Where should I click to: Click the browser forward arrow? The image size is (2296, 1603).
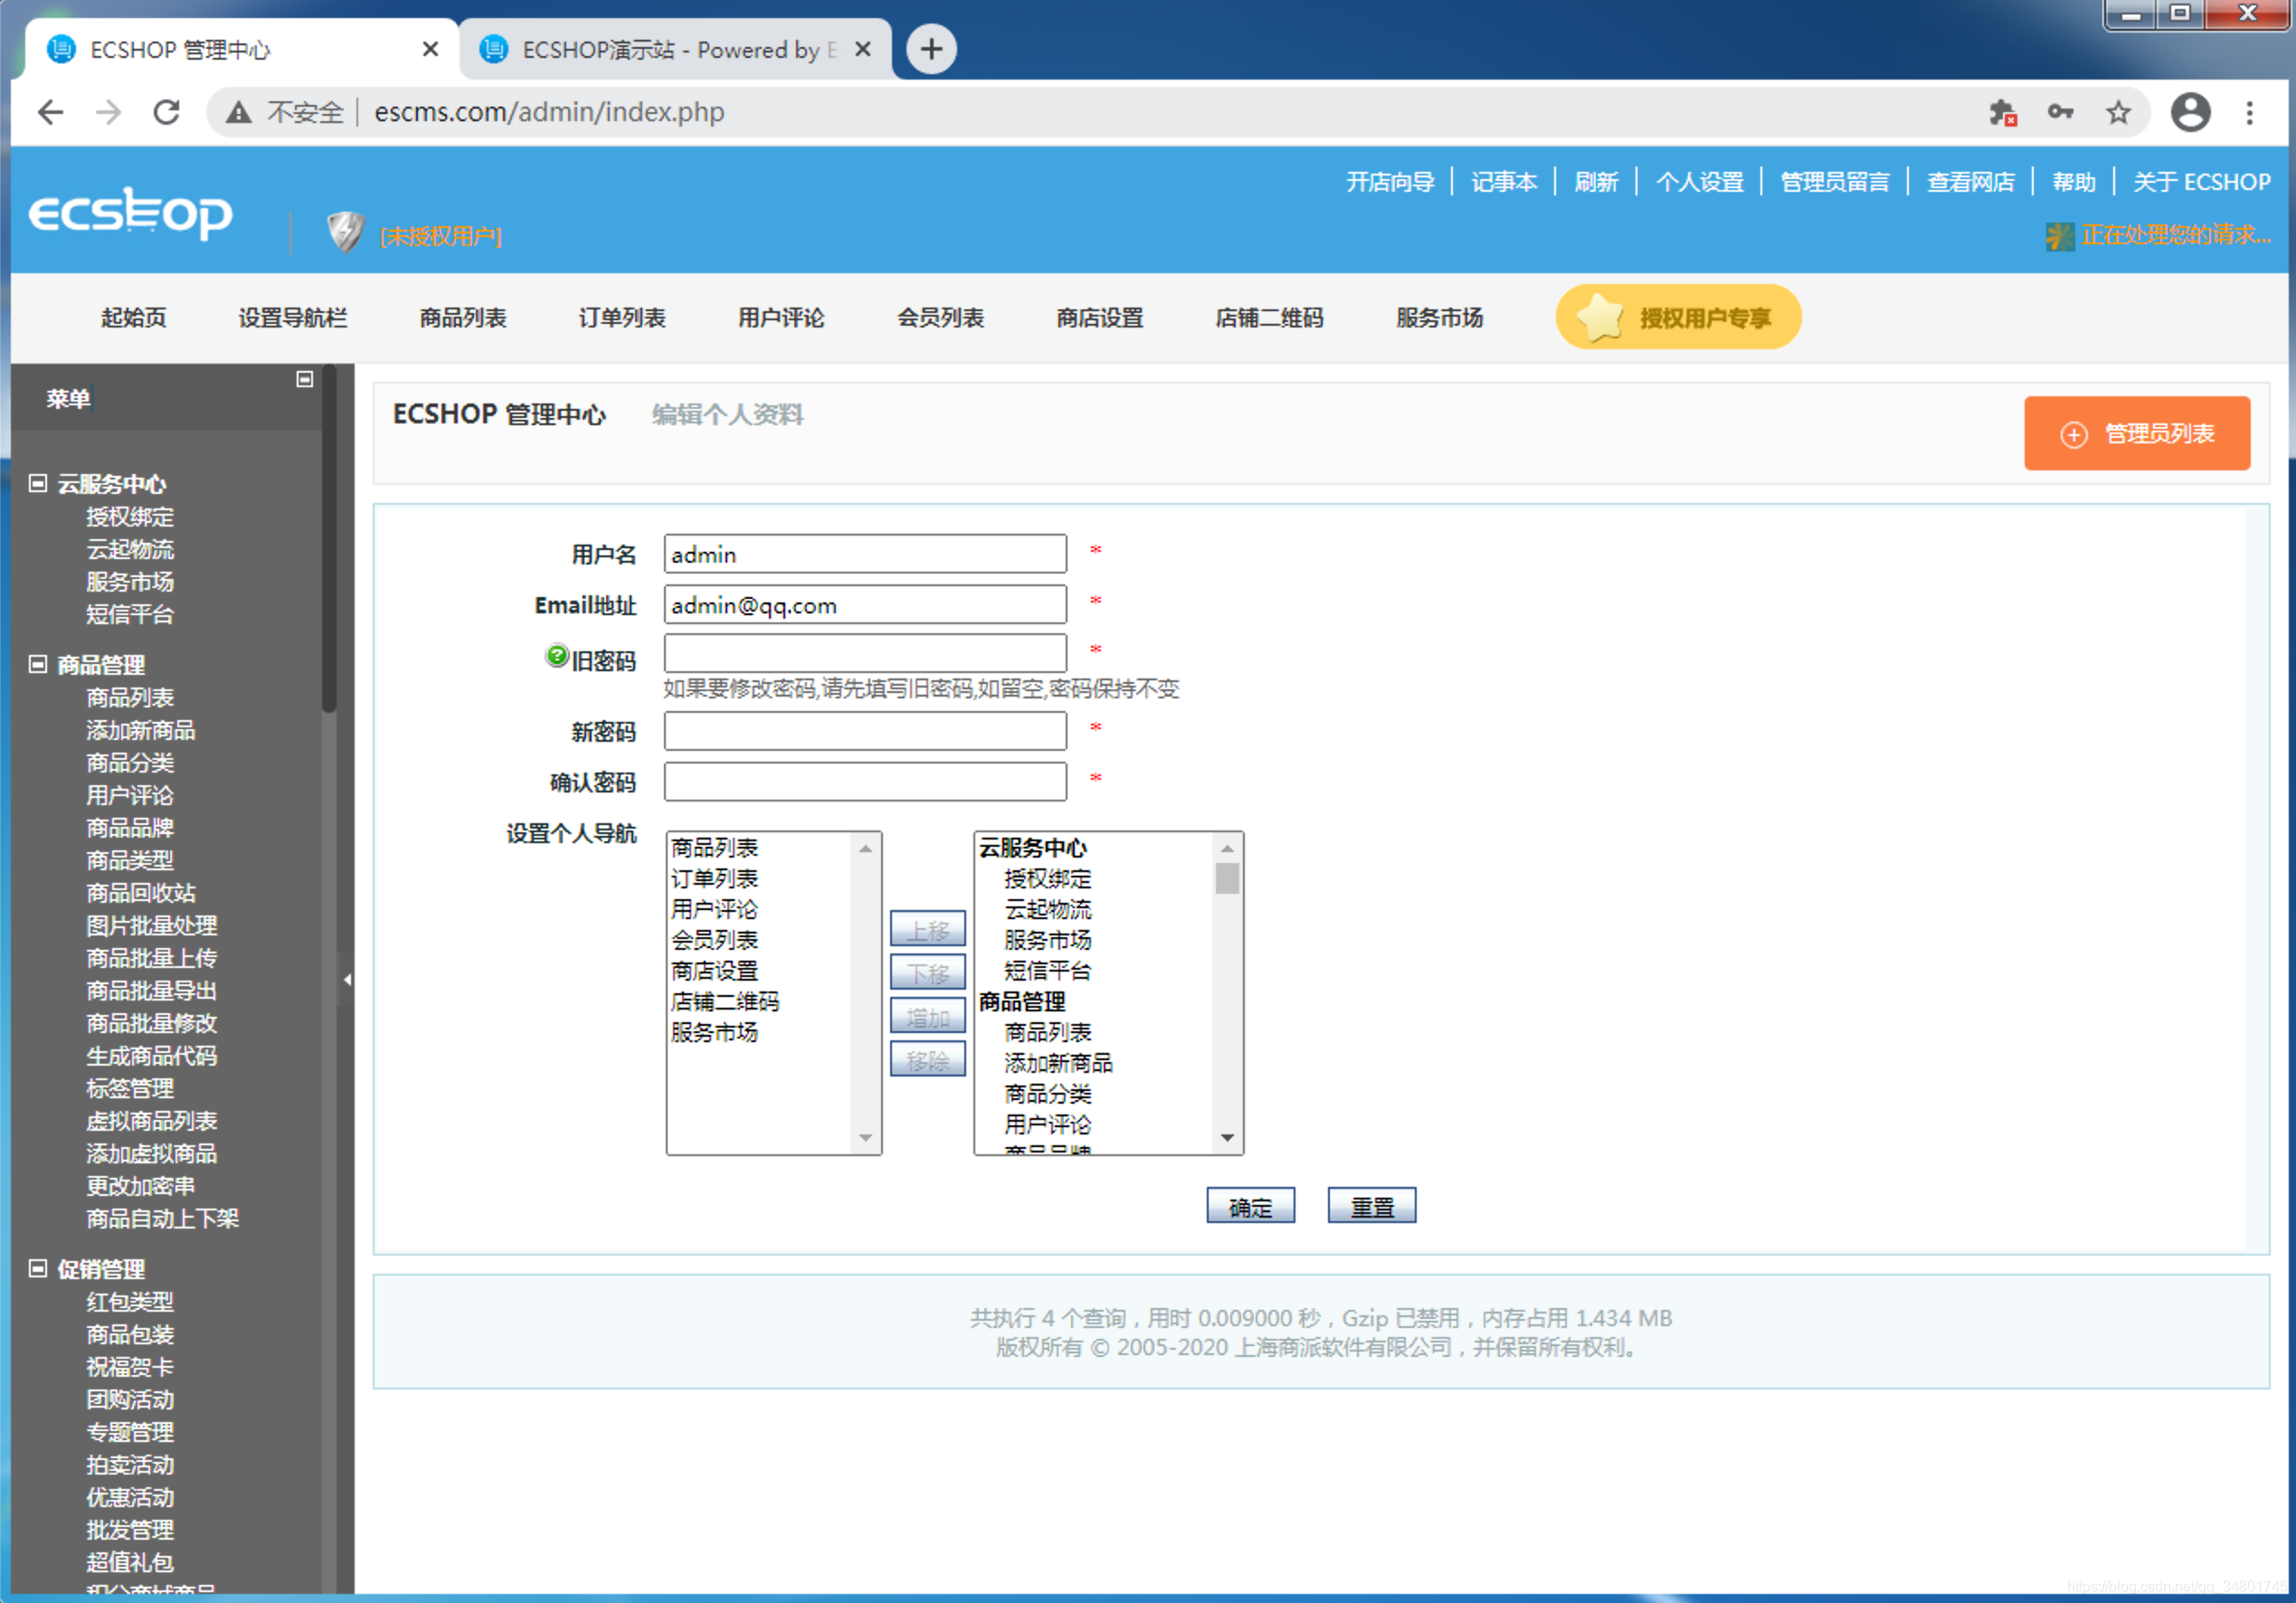click(x=108, y=112)
